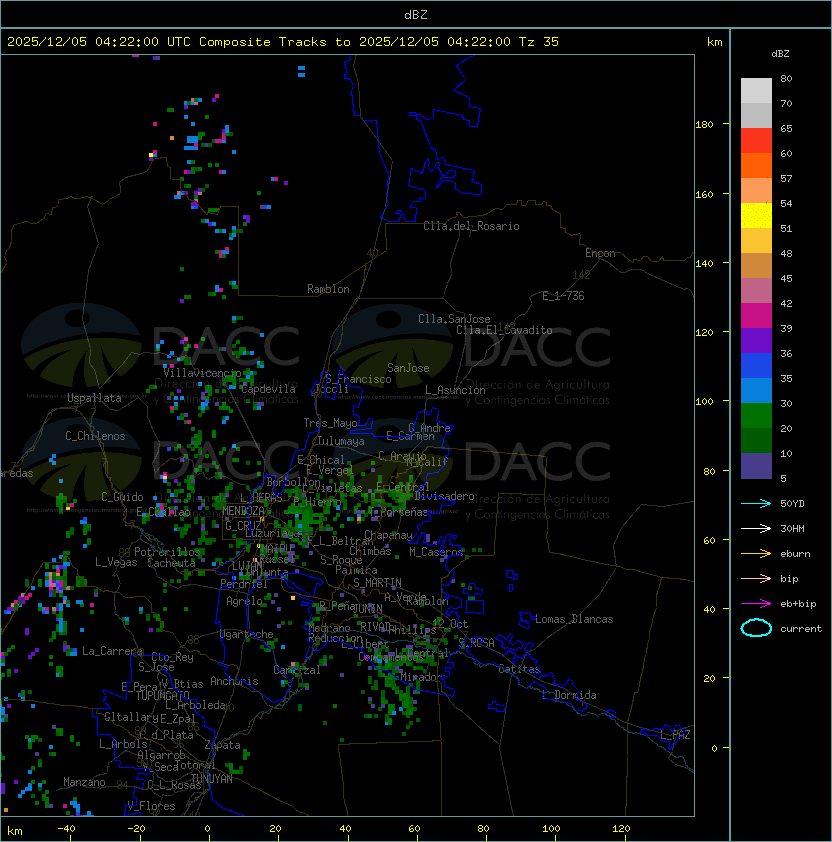Pick the light blue 30-35 dBZ swatch

pos(756,390)
